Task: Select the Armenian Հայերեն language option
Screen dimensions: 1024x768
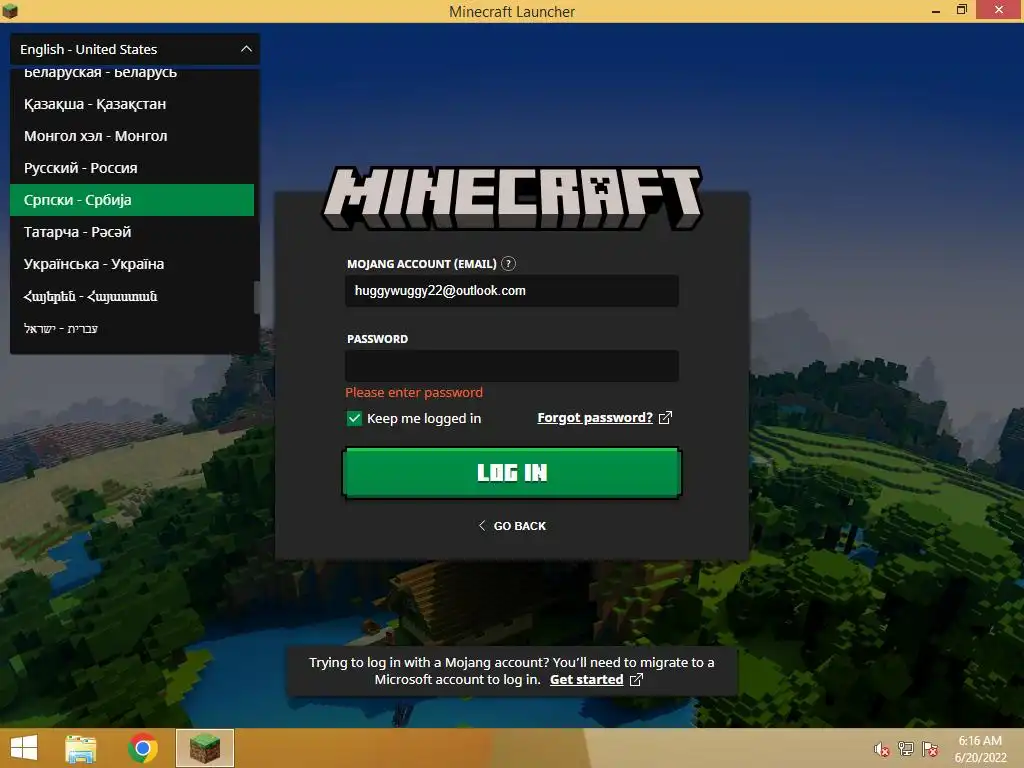Action: click(132, 296)
